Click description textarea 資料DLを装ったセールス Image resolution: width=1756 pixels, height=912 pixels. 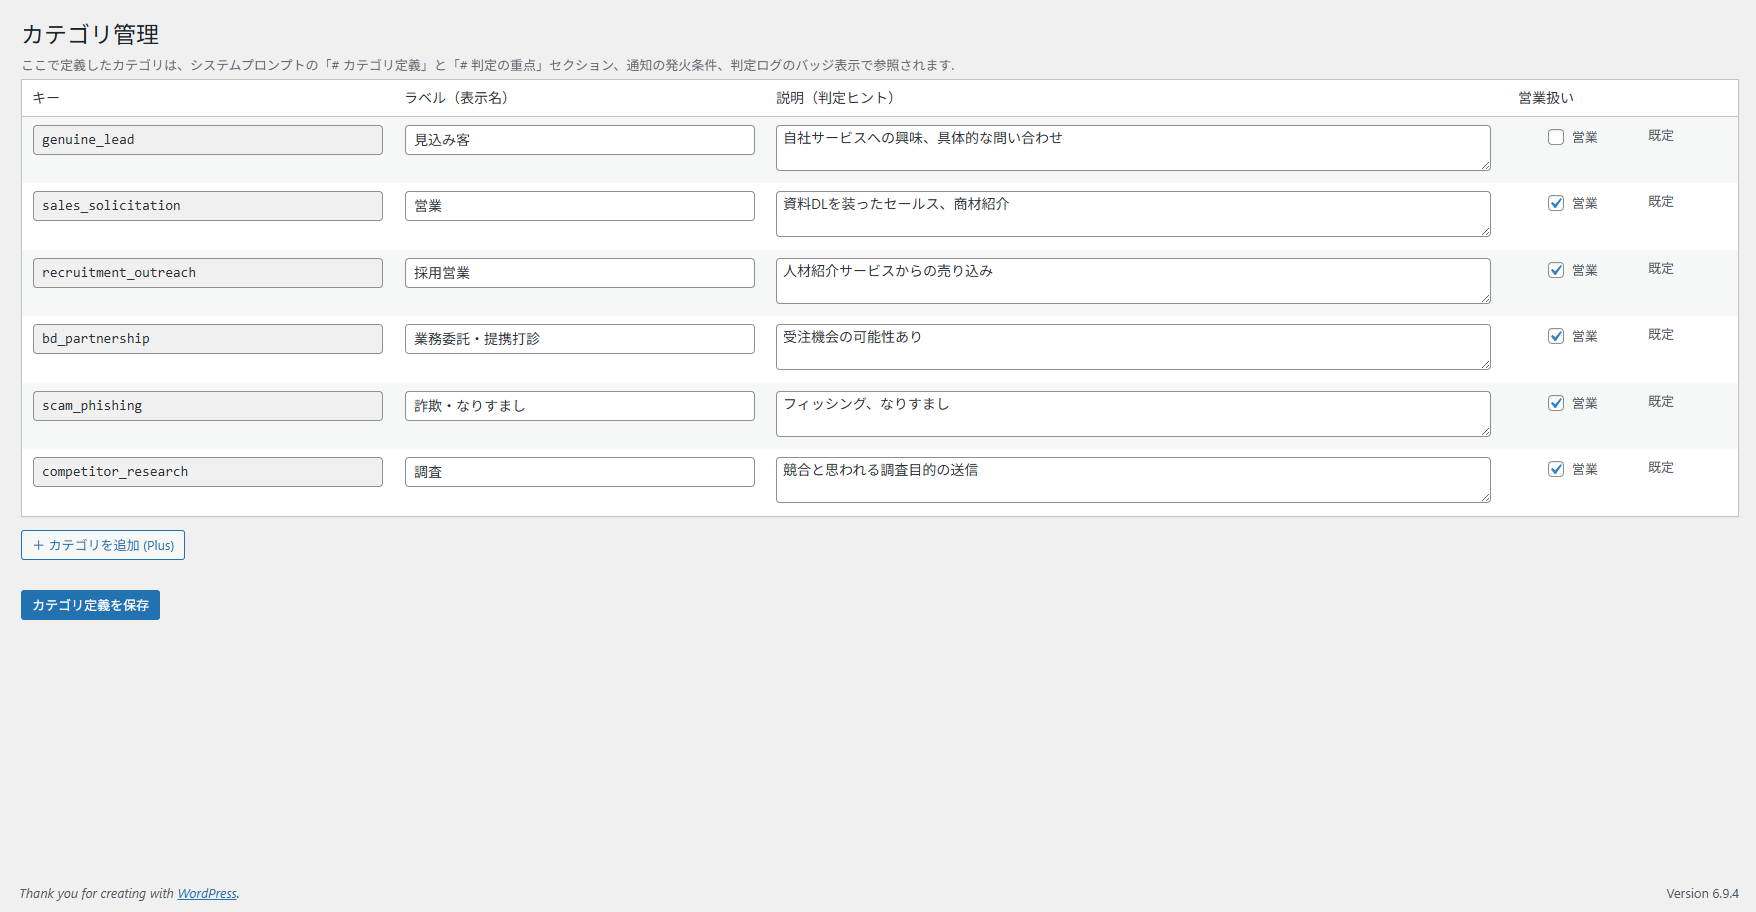click(x=1133, y=214)
